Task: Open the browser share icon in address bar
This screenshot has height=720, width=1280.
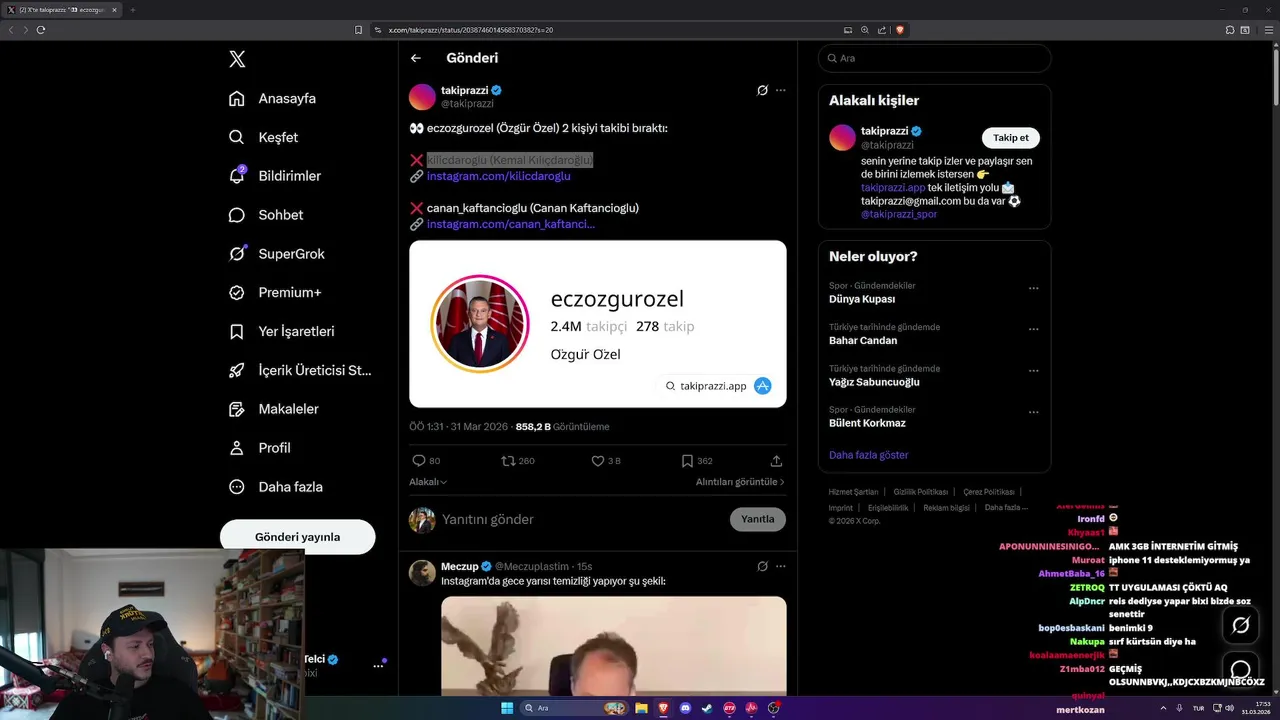Action: coord(882,30)
